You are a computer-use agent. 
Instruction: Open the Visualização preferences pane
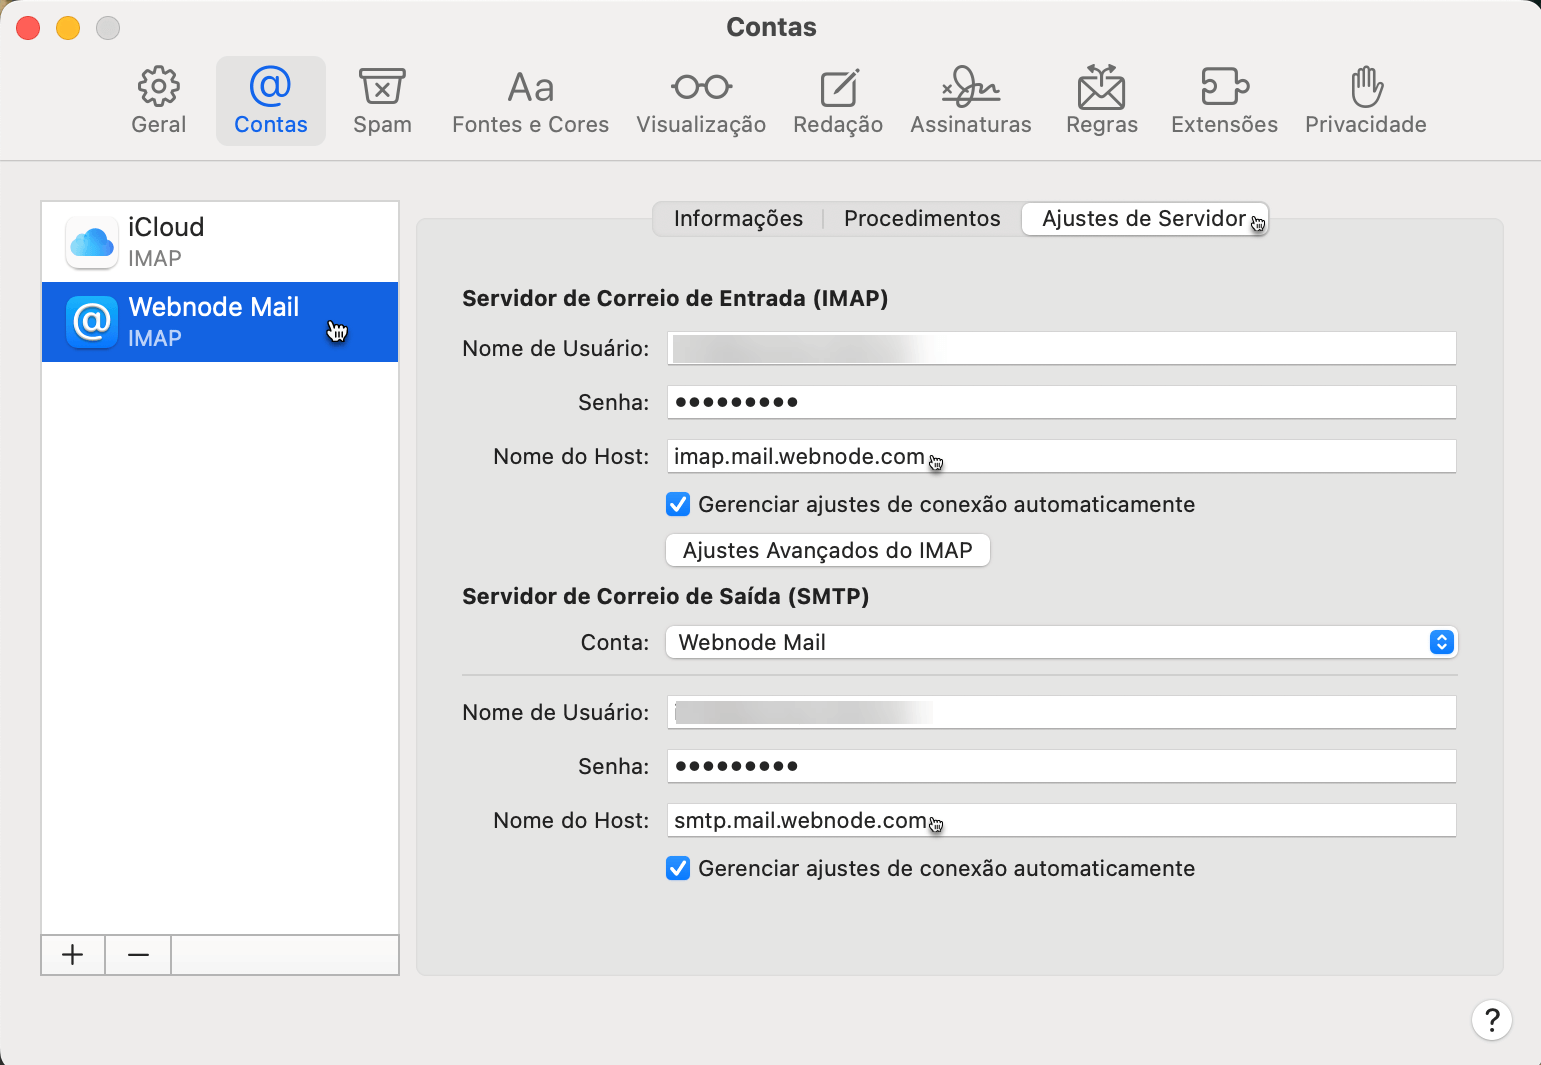pyautogui.click(x=701, y=101)
